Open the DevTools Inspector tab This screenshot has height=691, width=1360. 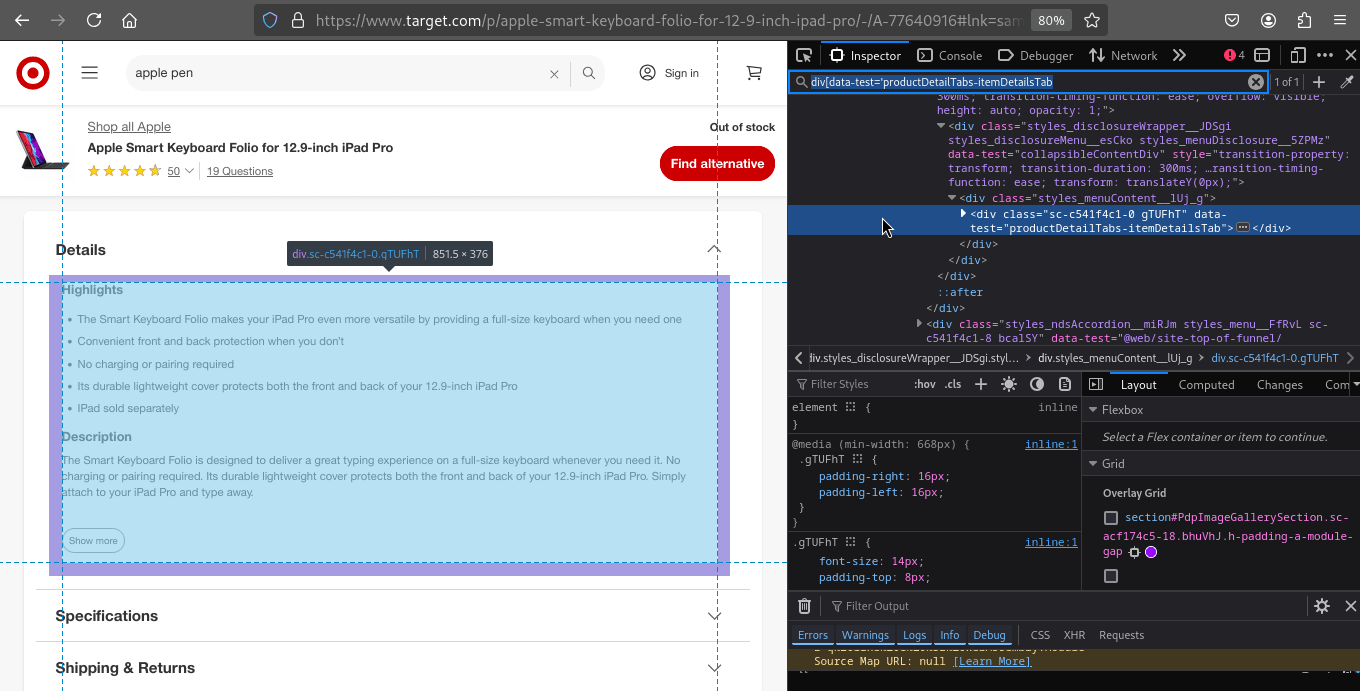(866, 55)
